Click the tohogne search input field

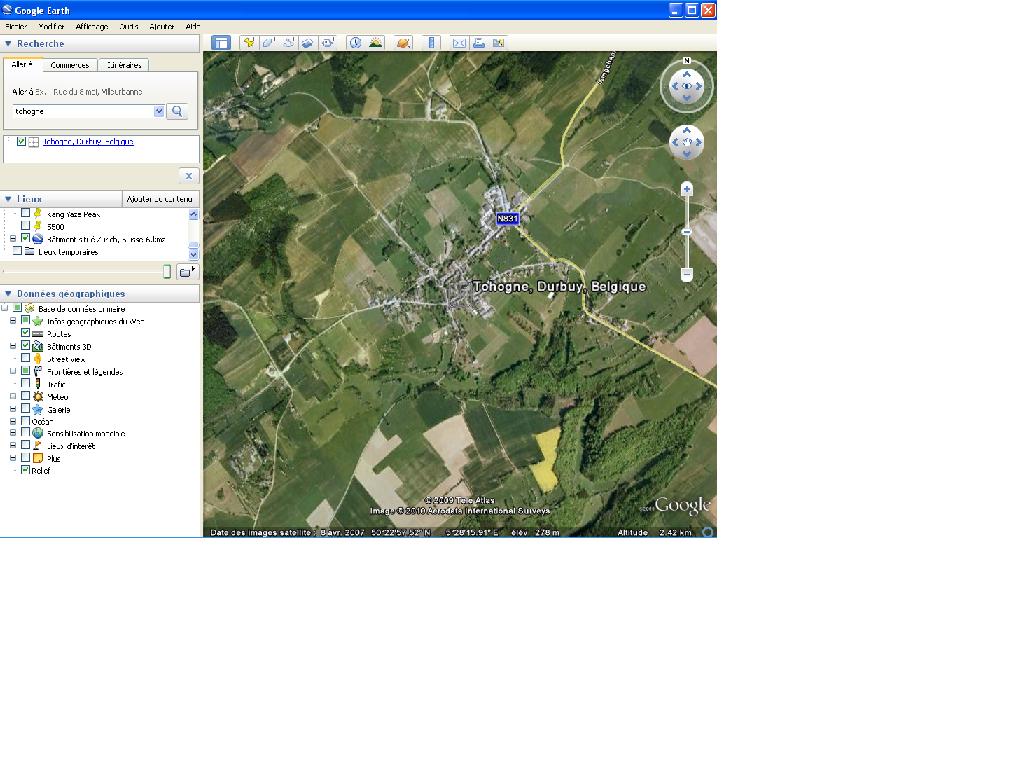(82, 111)
